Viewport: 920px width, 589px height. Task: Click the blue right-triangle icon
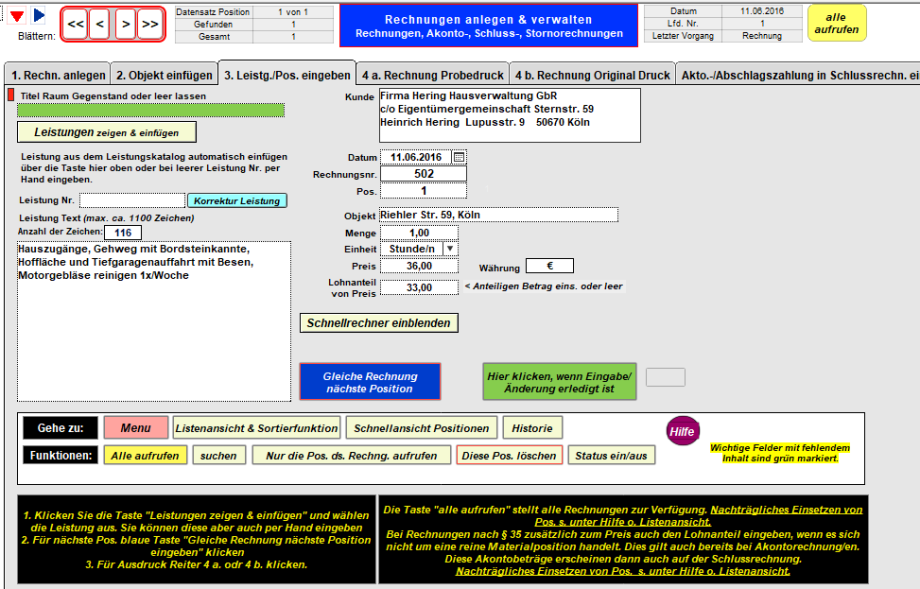pyautogui.click(x=39, y=16)
